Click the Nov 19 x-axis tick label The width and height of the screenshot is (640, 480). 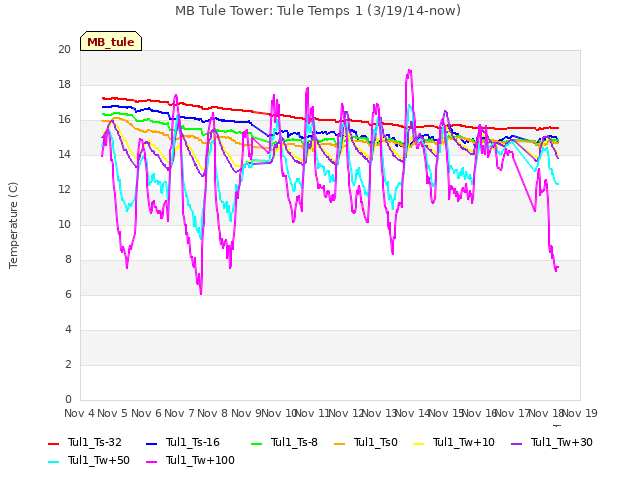click(580, 413)
